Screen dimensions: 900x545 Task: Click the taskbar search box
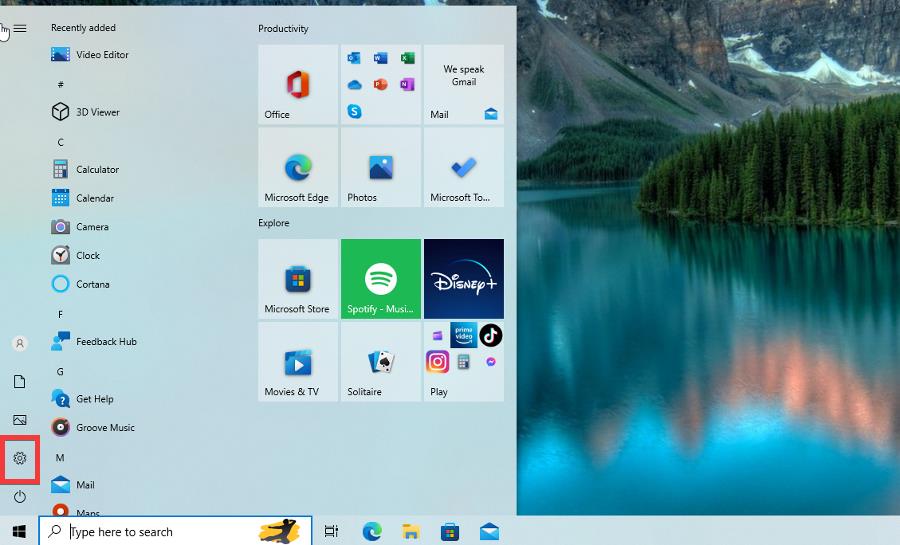click(x=176, y=531)
